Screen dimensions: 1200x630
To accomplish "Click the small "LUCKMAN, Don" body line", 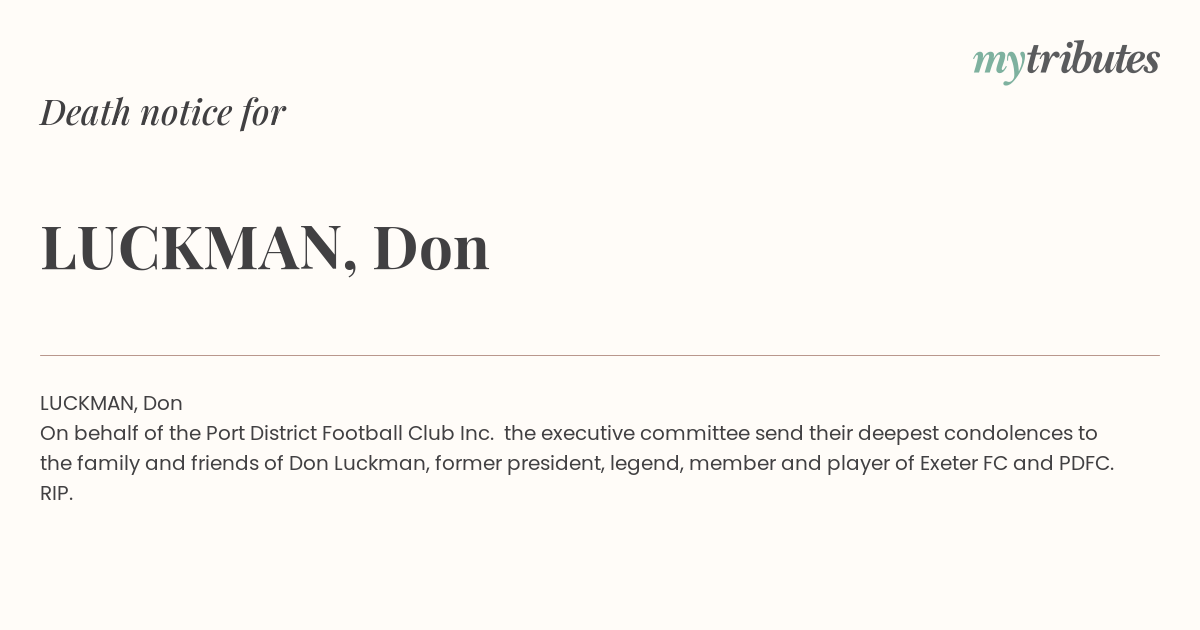I will click(111, 404).
